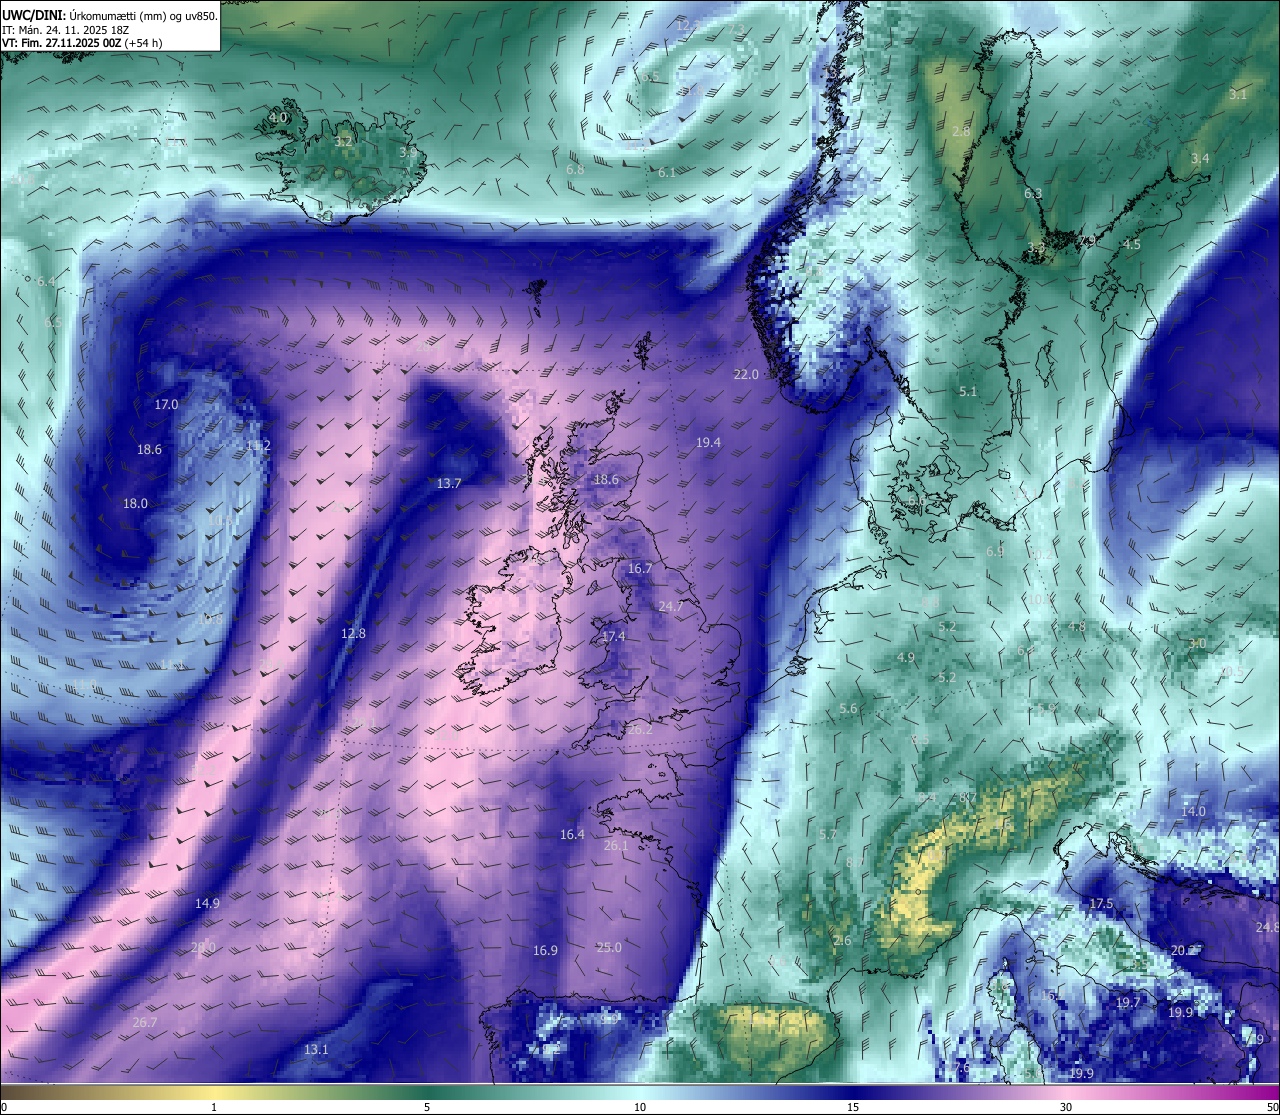This screenshot has height=1115, width=1280.
Task: Click the 16.9 value label
Action: pos(545,950)
